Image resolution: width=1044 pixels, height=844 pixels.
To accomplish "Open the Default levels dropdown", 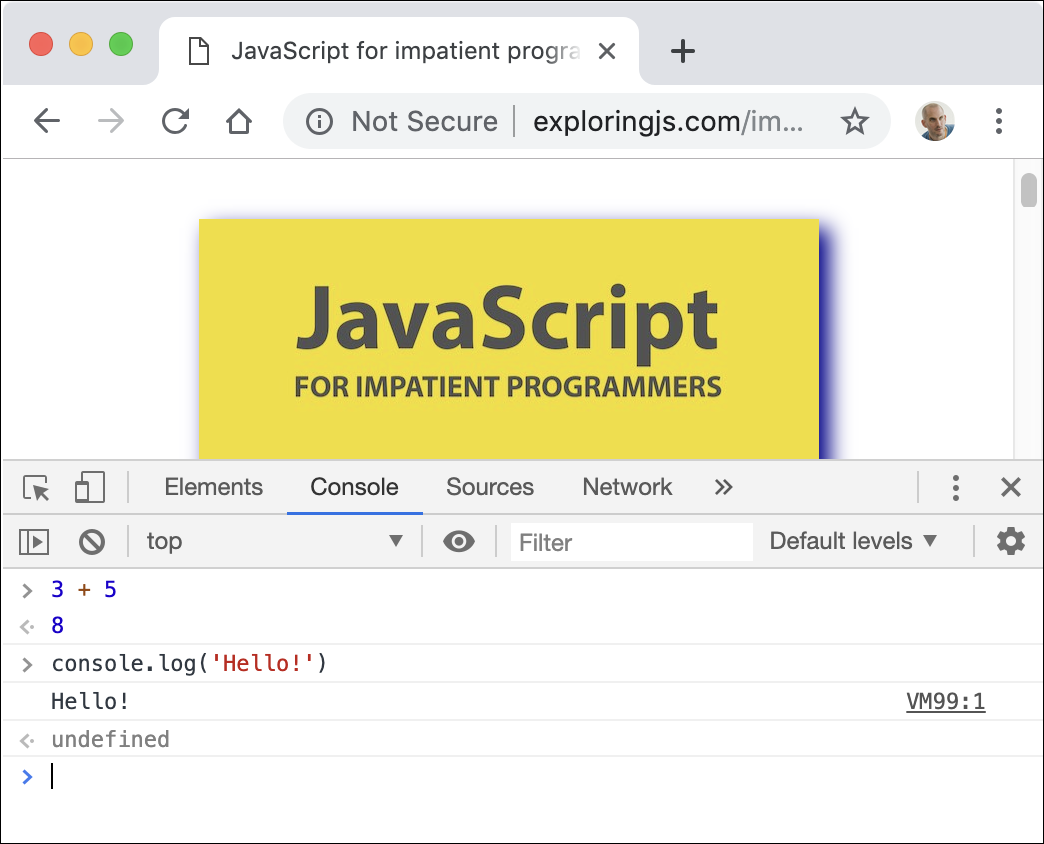I will point(853,542).
